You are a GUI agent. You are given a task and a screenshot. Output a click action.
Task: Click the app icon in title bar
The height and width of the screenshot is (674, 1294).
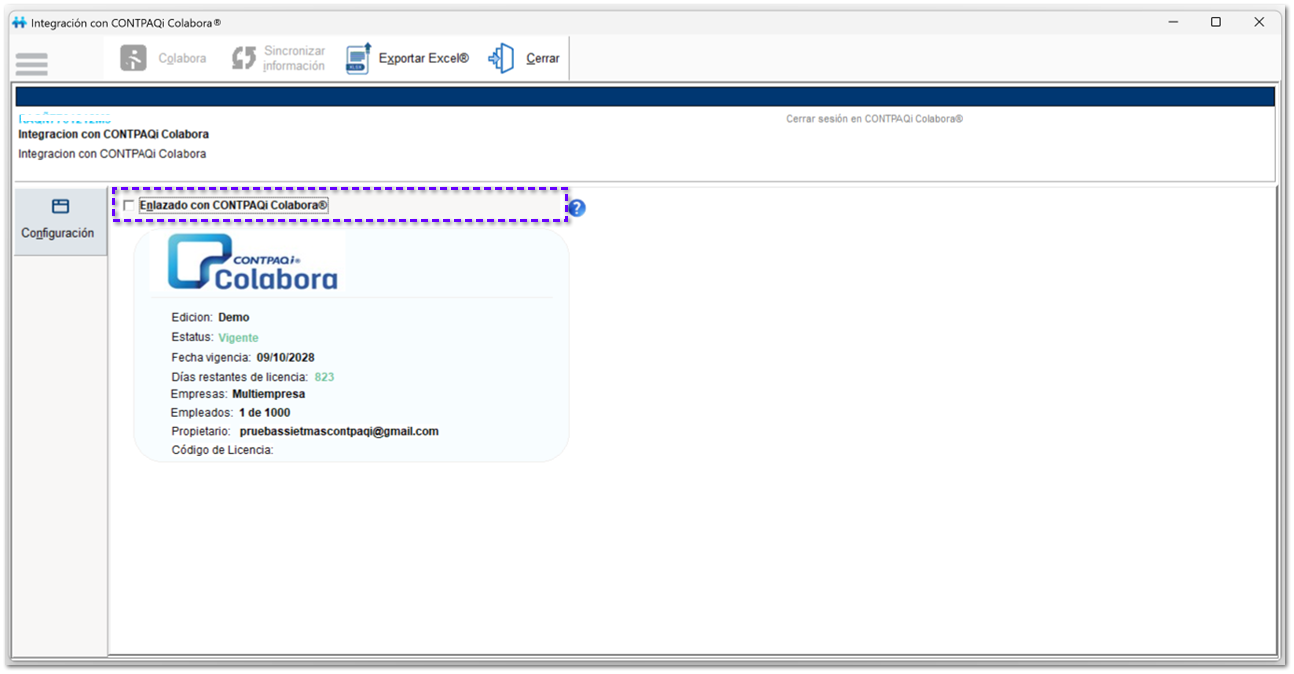(x=19, y=22)
